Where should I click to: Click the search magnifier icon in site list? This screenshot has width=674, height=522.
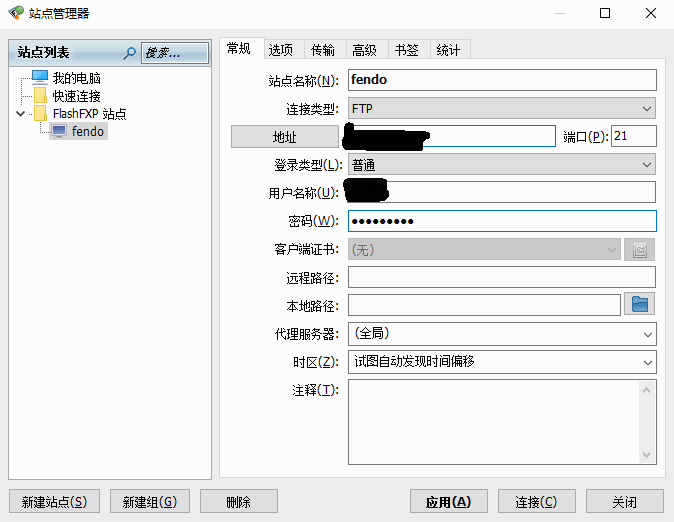129,53
